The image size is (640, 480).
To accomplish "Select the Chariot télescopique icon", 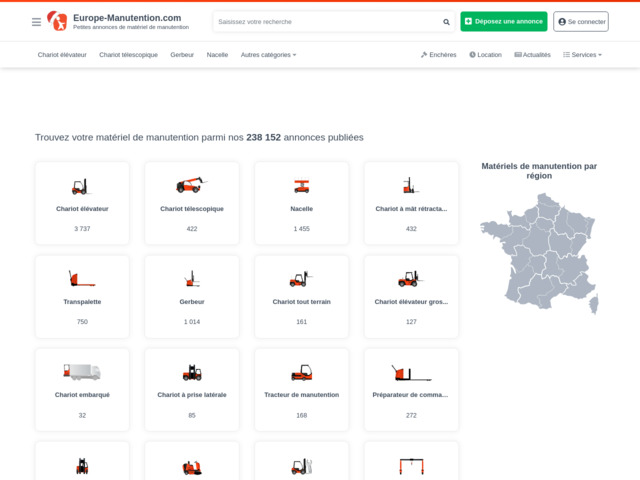I will (190, 185).
